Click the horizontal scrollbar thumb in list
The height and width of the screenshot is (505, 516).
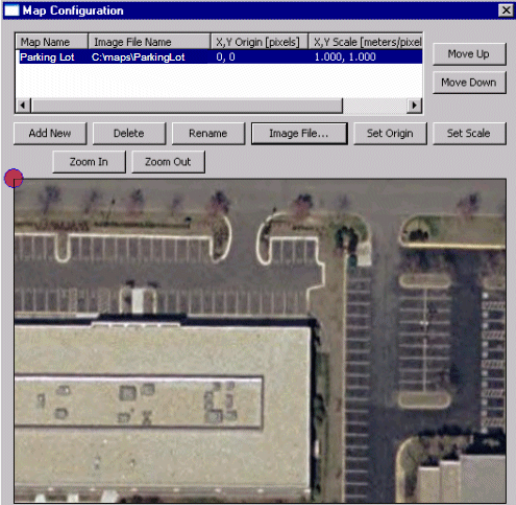[x=187, y=106]
